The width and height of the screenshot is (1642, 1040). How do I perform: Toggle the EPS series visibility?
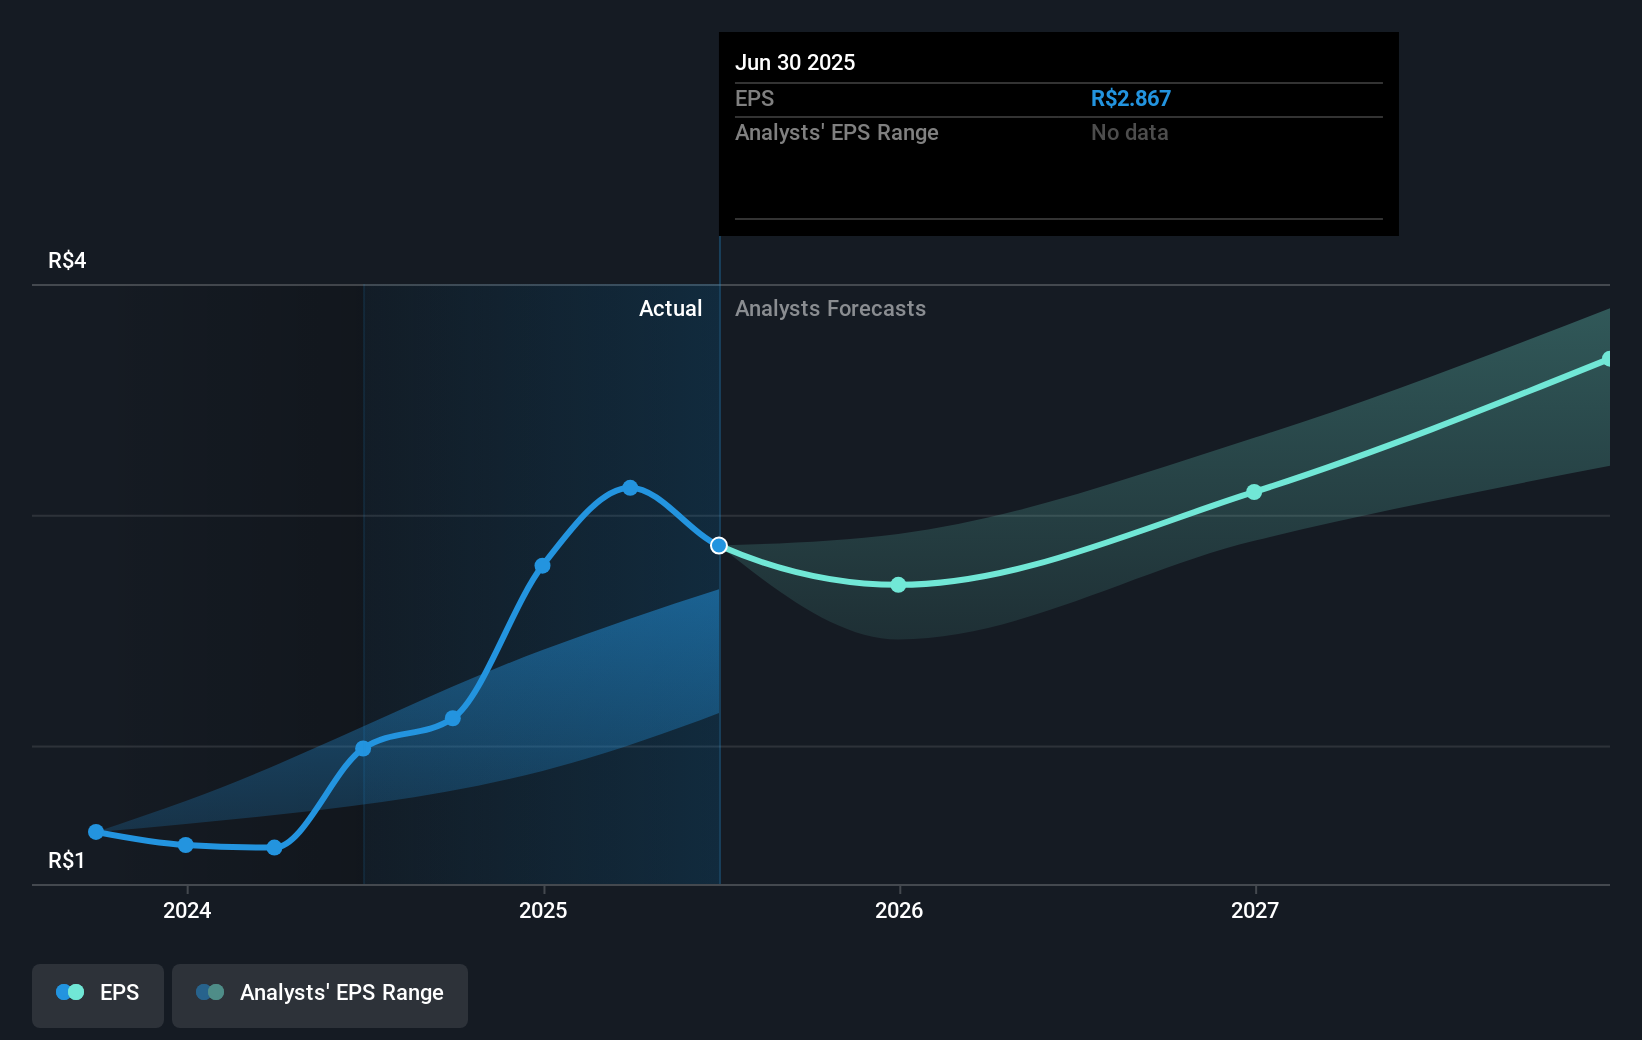click(x=97, y=995)
